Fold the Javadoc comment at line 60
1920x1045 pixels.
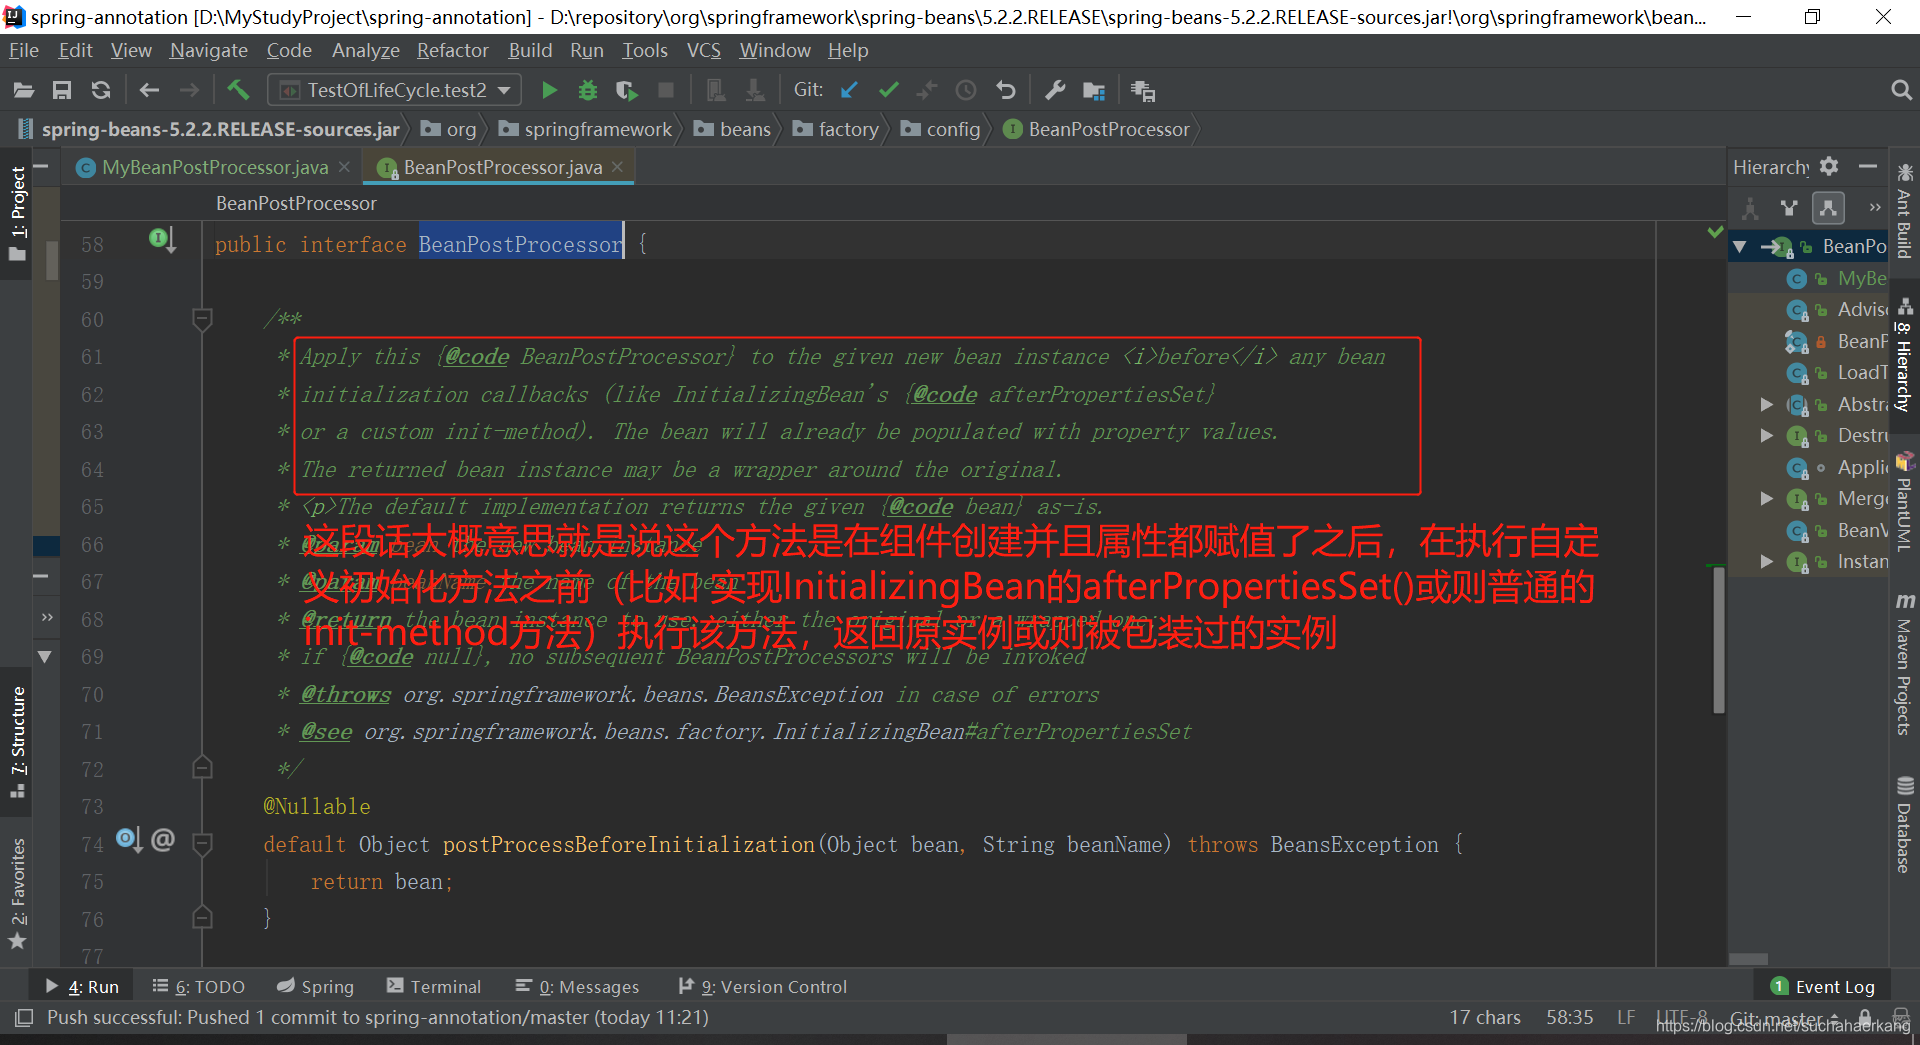(x=202, y=319)
